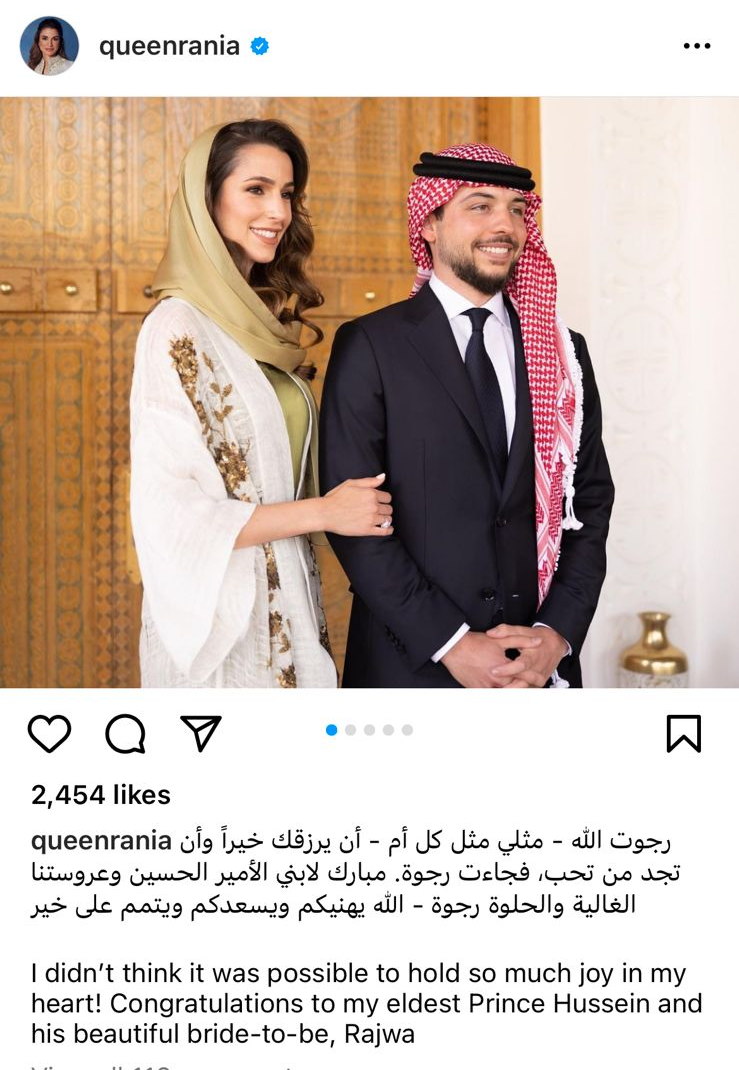The image size is (739, 1070).
Task: Jump to second carousel dot
Action: [x=351, y=730]
